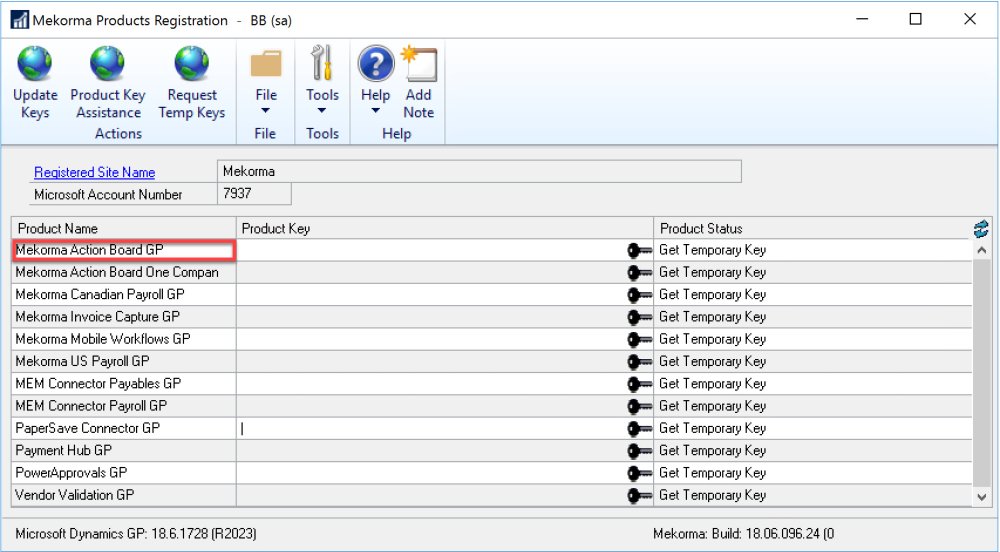Select Mekorma Mobile Workflows GP product name
Viewport: 1000px width, 552px height.
point(103,339)
